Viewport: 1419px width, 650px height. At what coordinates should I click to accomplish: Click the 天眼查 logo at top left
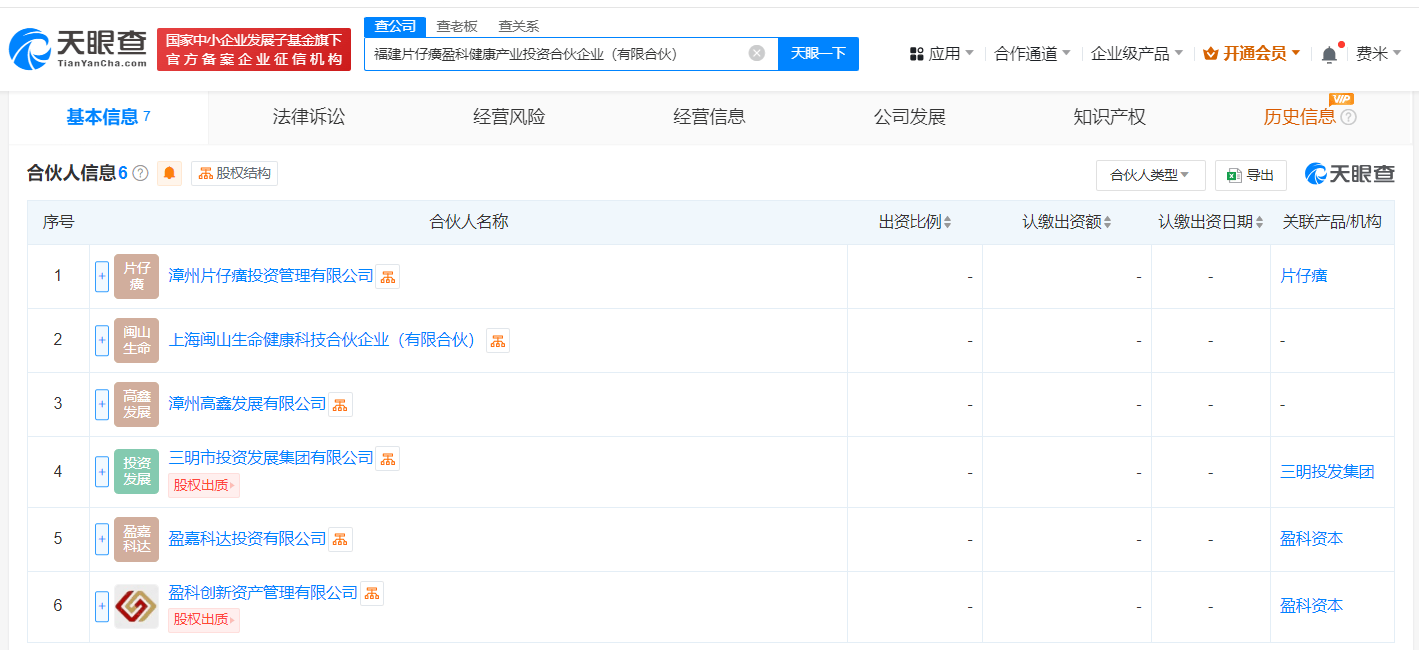click(77, 49)
